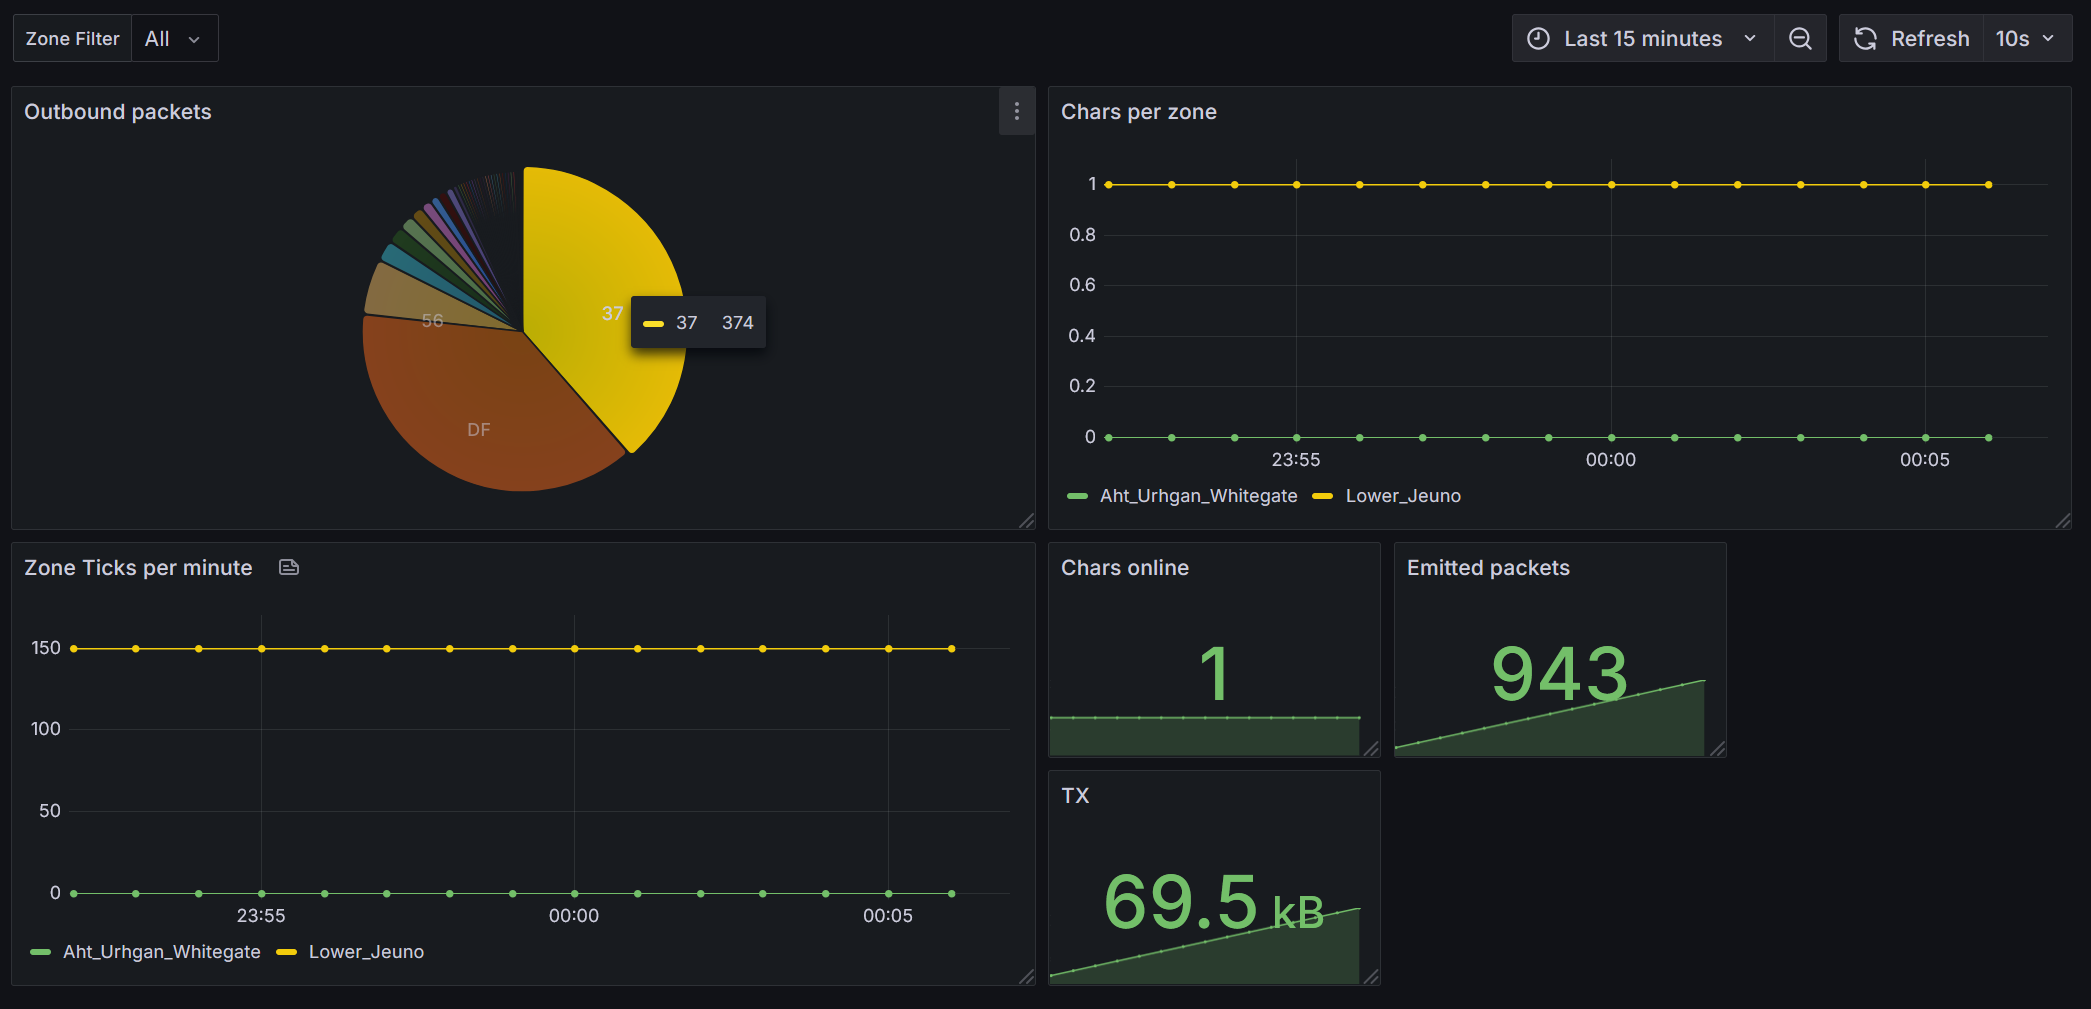The image size is (2091, 1009).
Task: Click the brown pie slice labeled DF
Action: (480, 410)
